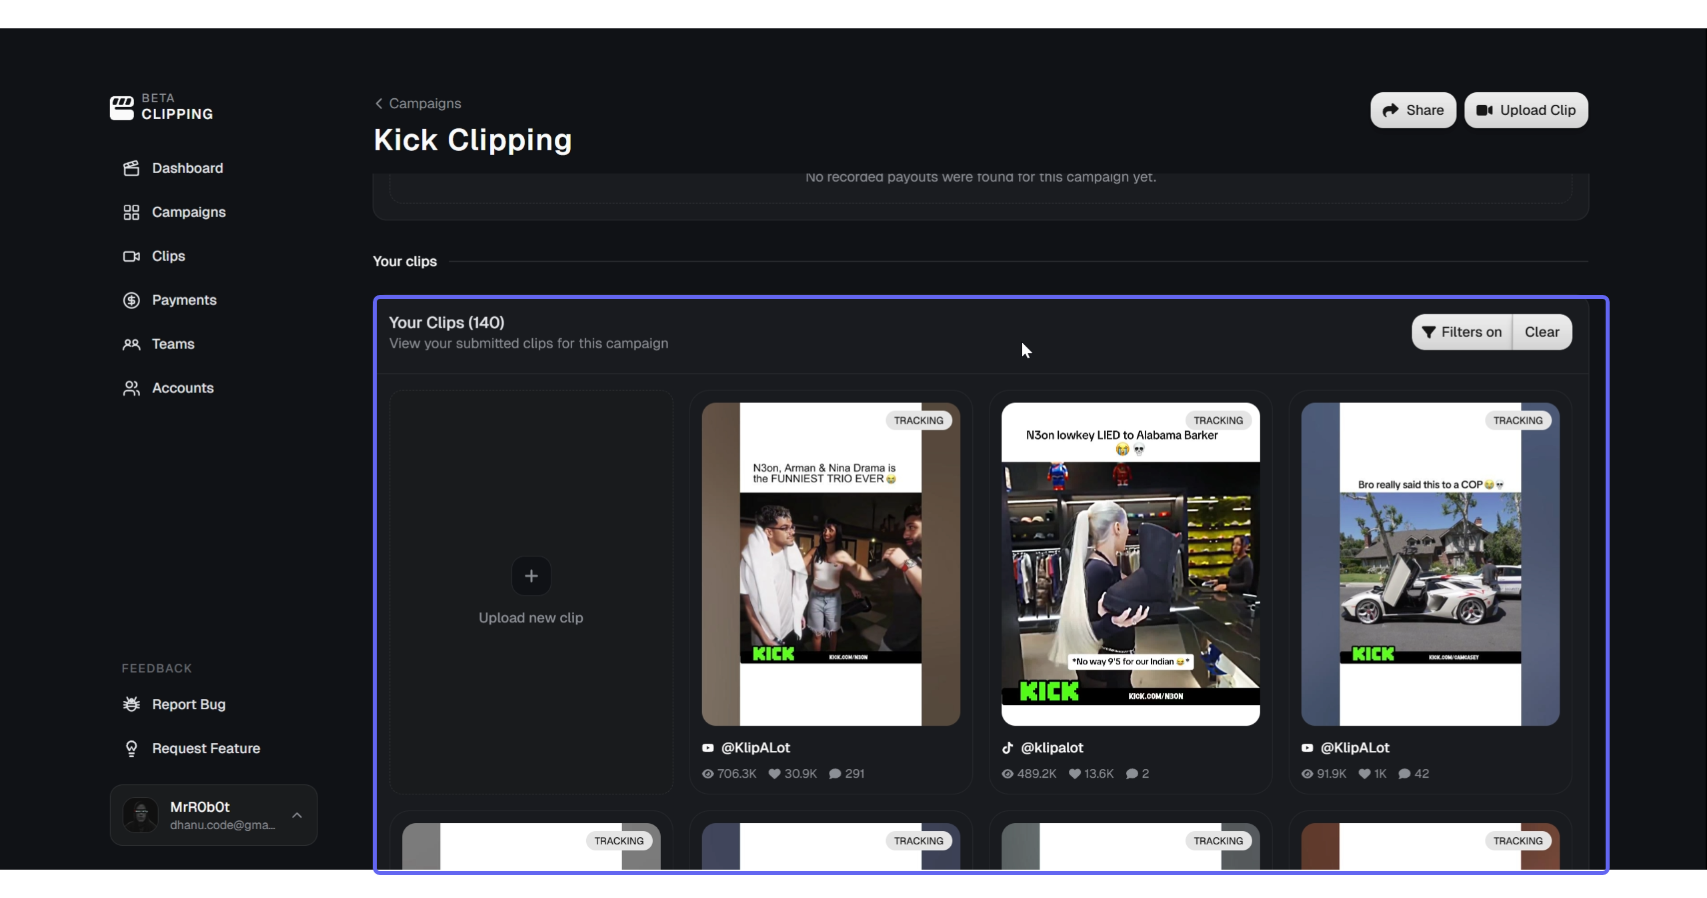Viewport: 1707px width, 898px height.
Task: Go back to Campaigns breadcrumb
Action: point(425,103)
